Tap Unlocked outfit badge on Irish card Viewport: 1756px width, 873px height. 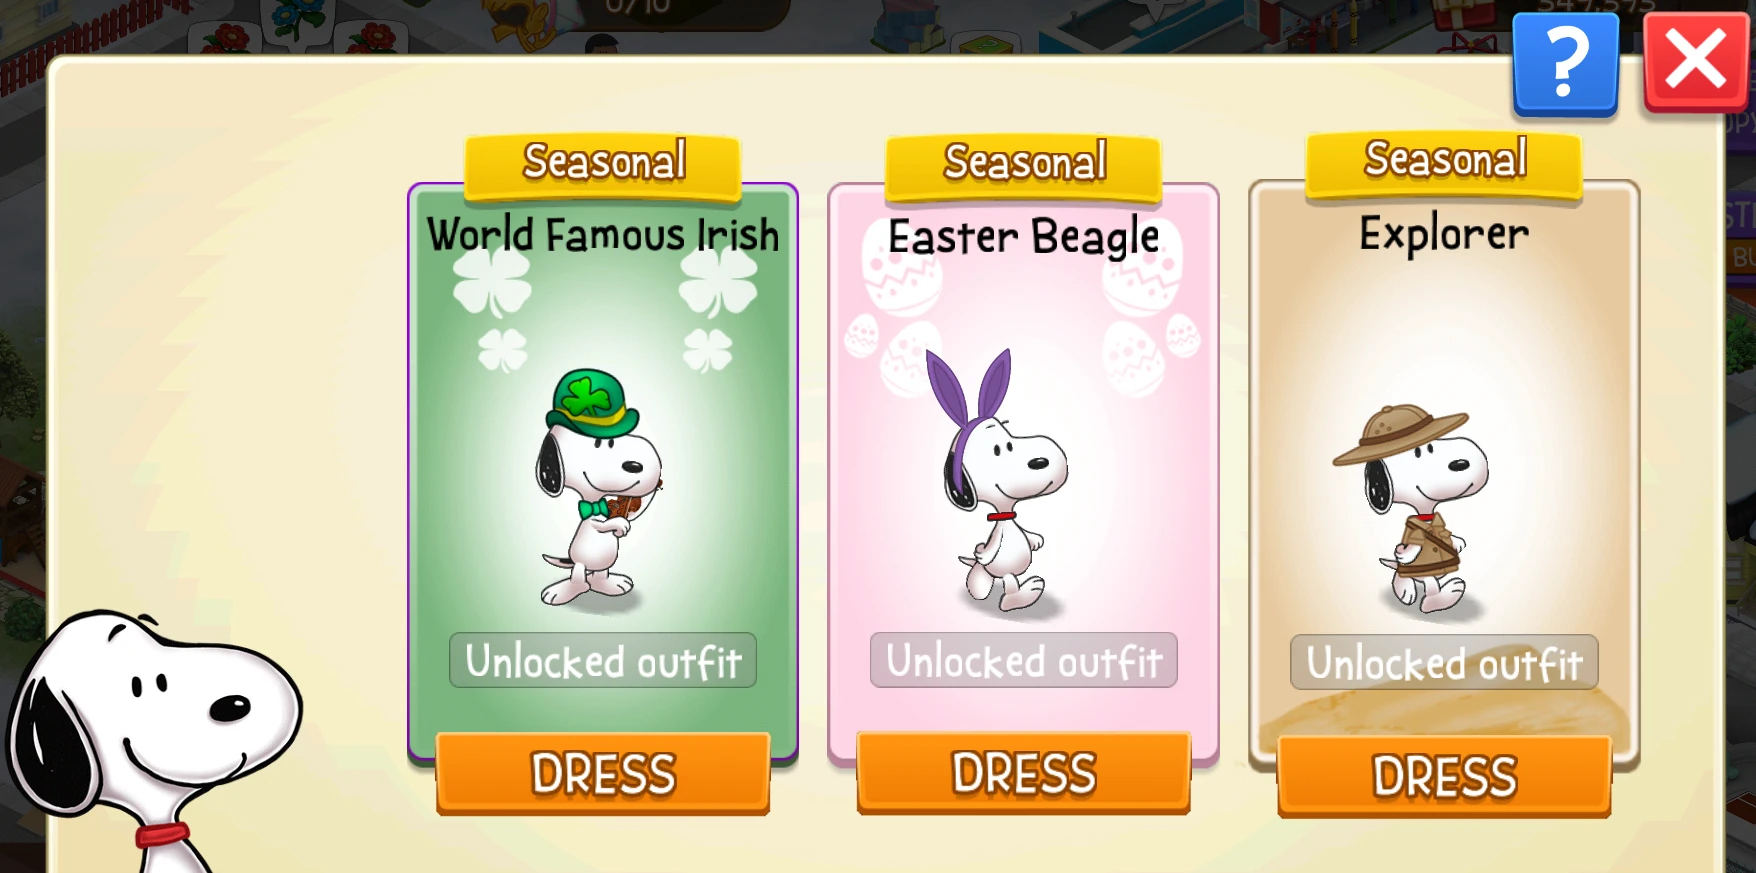(603, 661)
